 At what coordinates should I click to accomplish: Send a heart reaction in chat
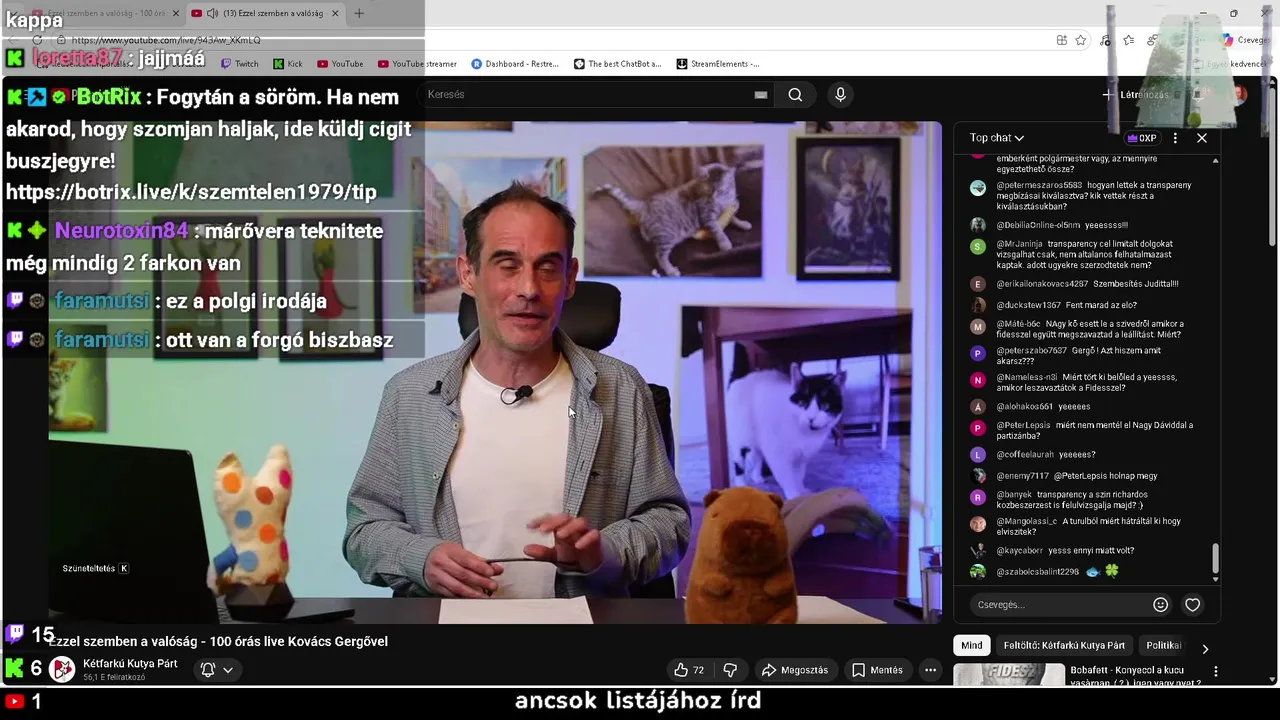pos(1192,605)
